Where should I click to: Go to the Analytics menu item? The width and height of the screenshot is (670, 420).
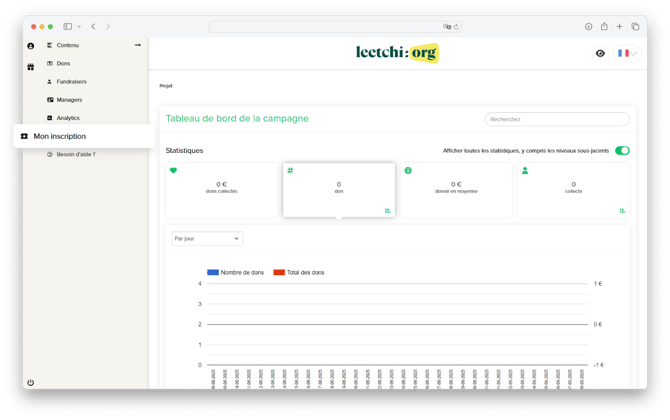click(x=68, y=118)
